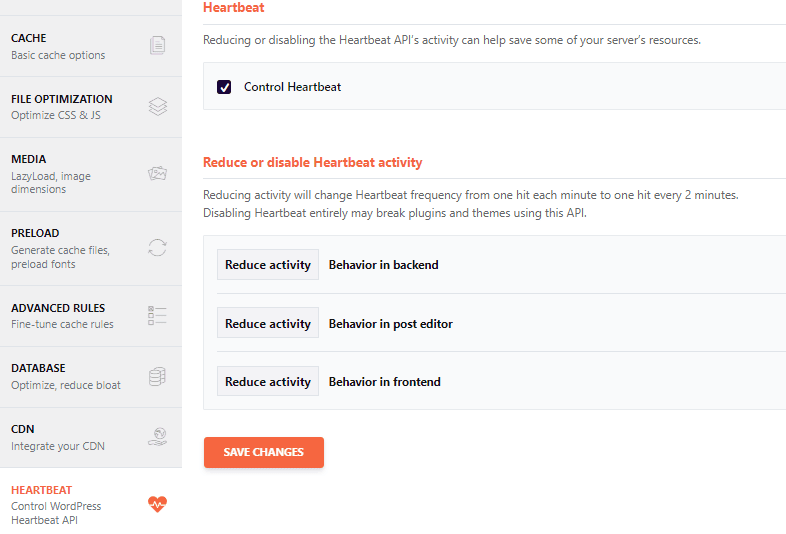The width and height of the screenshot is (786, 534).
Task: Click the CDN globe-in-hand icon
Action: pos(157,437)
